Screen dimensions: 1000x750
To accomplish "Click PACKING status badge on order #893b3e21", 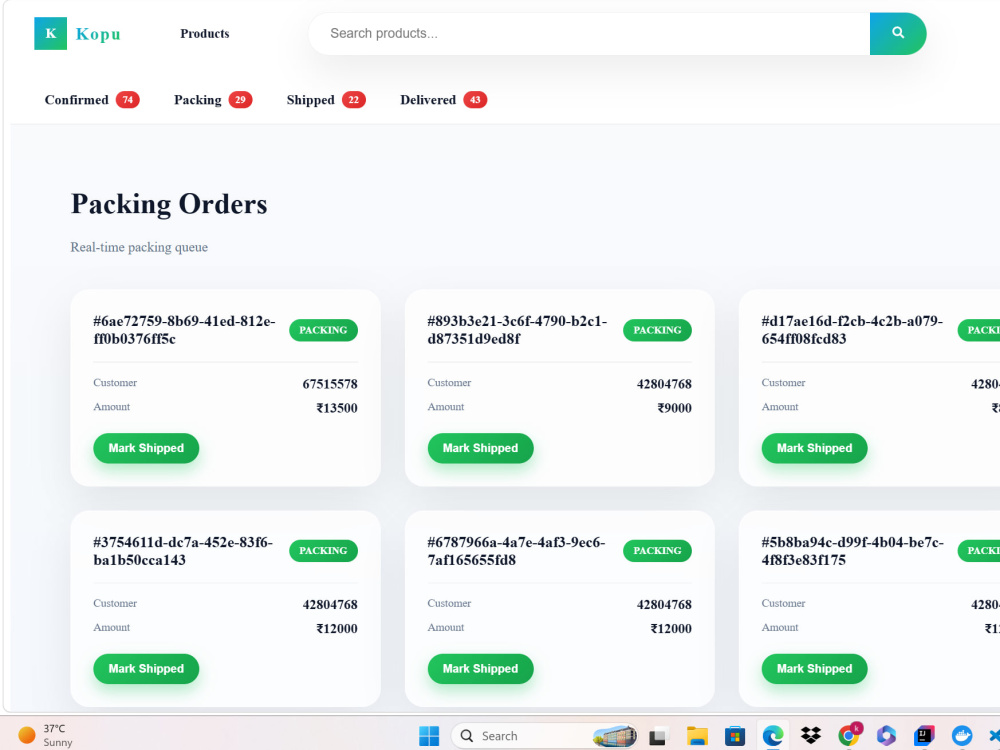I will pyautogui.click(x=658, y=330).
